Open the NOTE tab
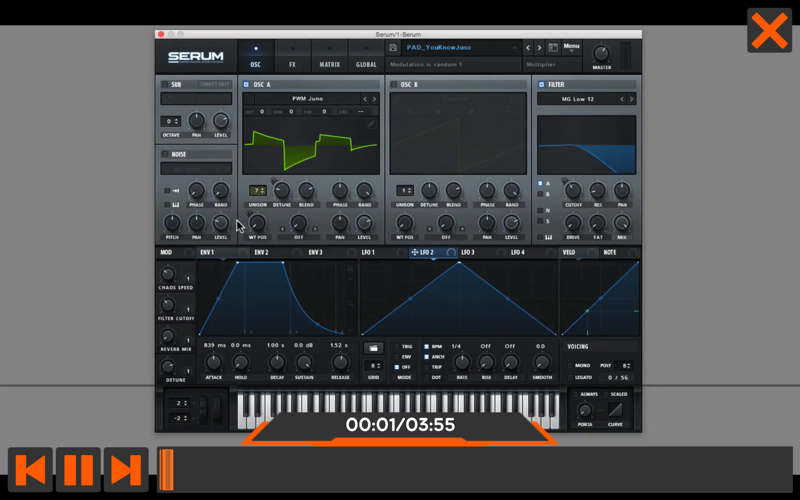This screenshot has height=500, width=800. point(620,253)
